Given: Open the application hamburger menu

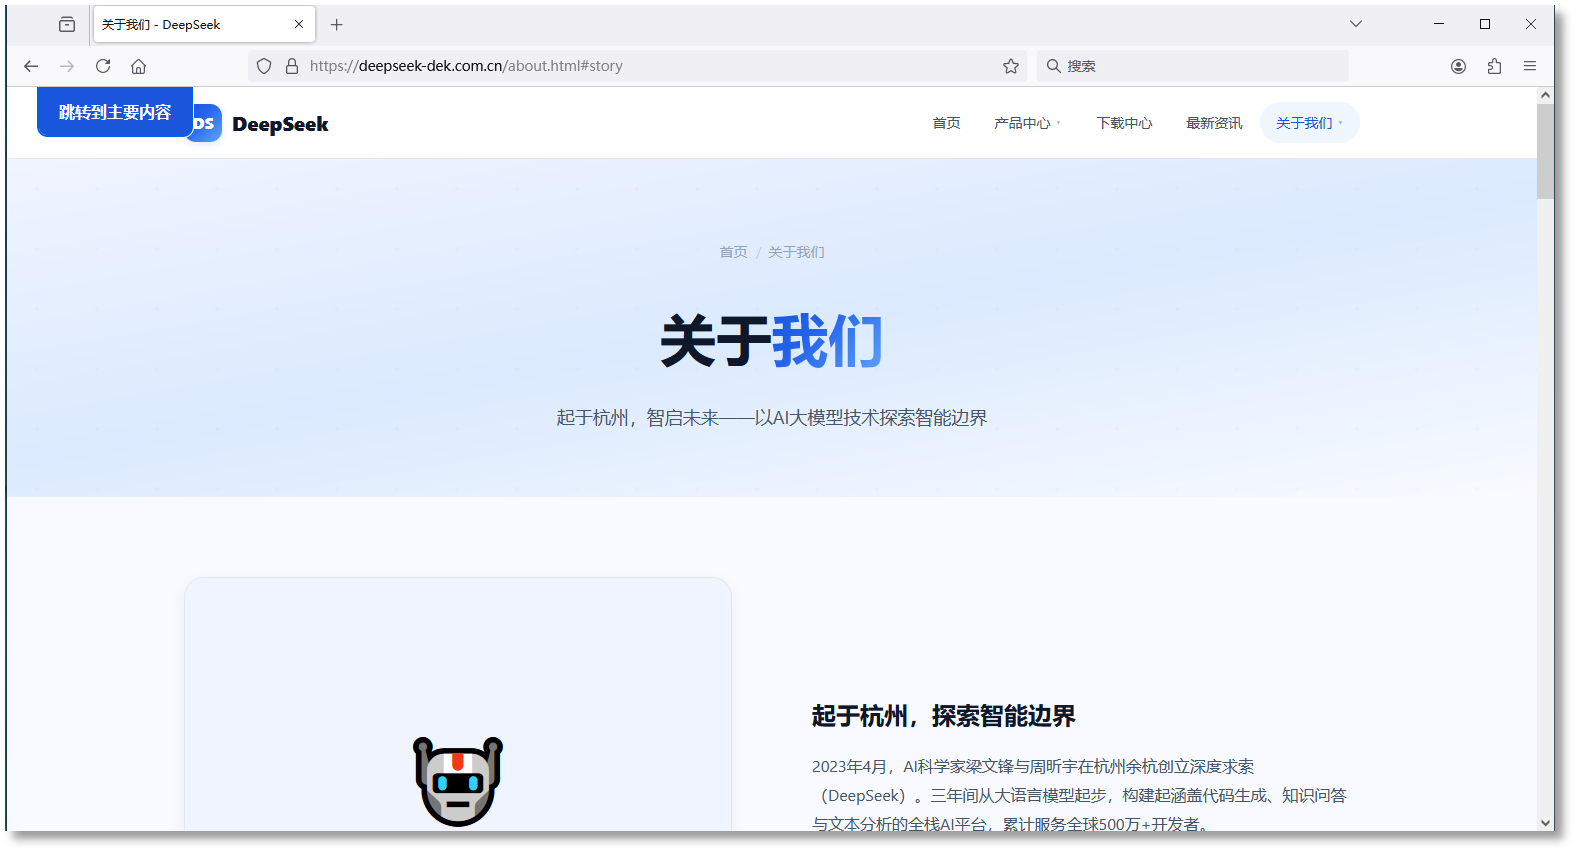Looking at the screenshot, I should tap(1530, 66).
